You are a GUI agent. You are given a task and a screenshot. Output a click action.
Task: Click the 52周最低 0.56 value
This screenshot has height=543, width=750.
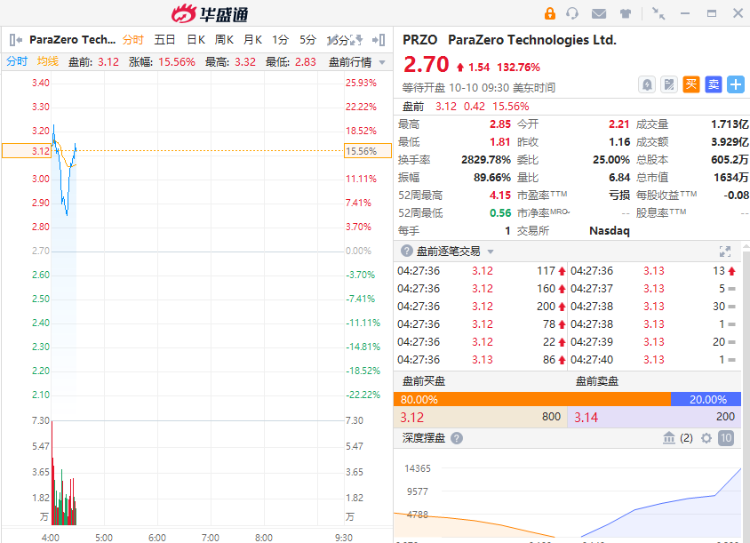click(x=500, y=213)
